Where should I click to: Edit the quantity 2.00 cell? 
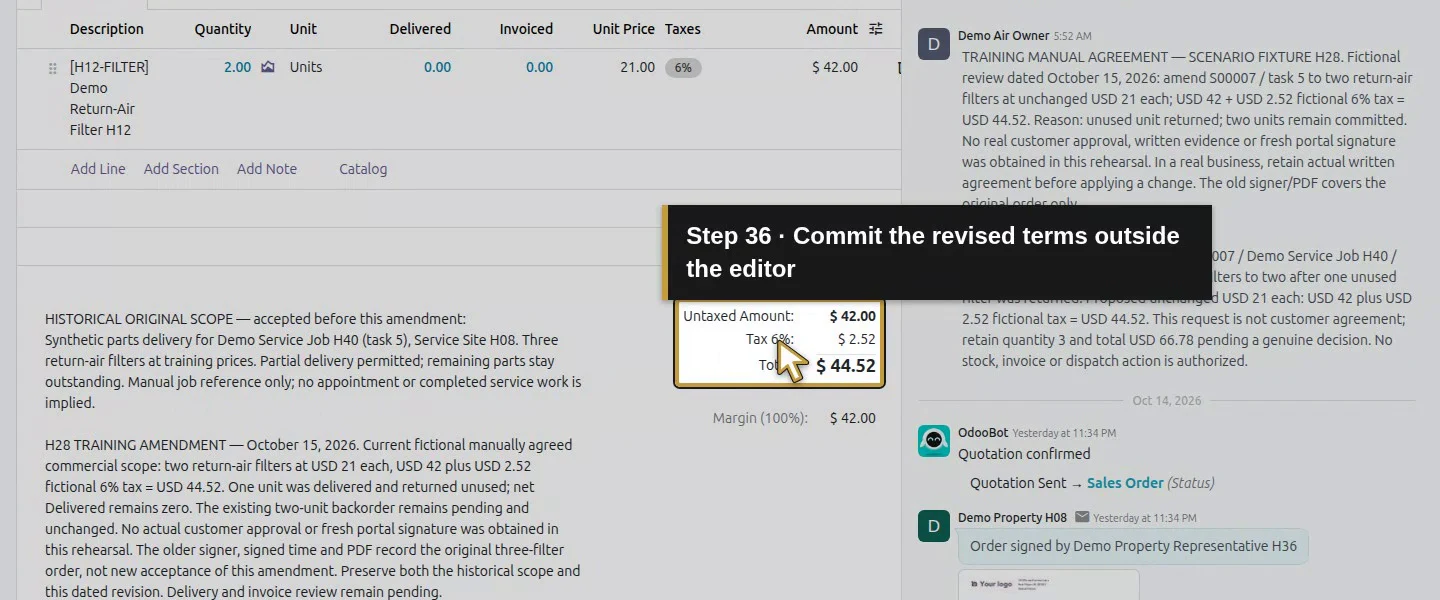[238, 67]
